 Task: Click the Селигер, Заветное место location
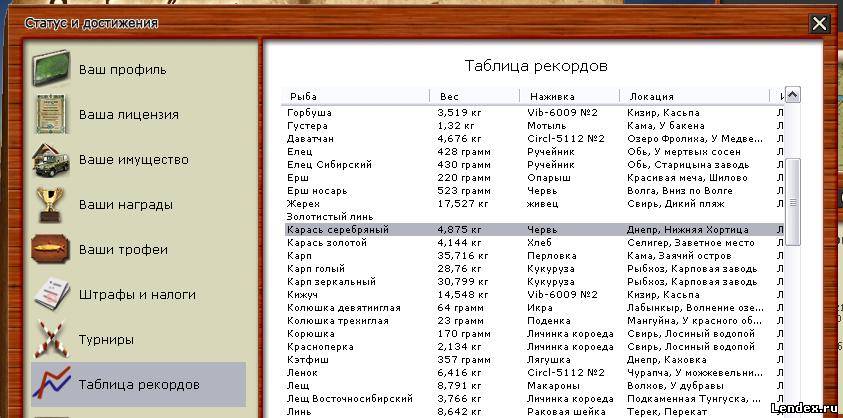click(690, 243)
